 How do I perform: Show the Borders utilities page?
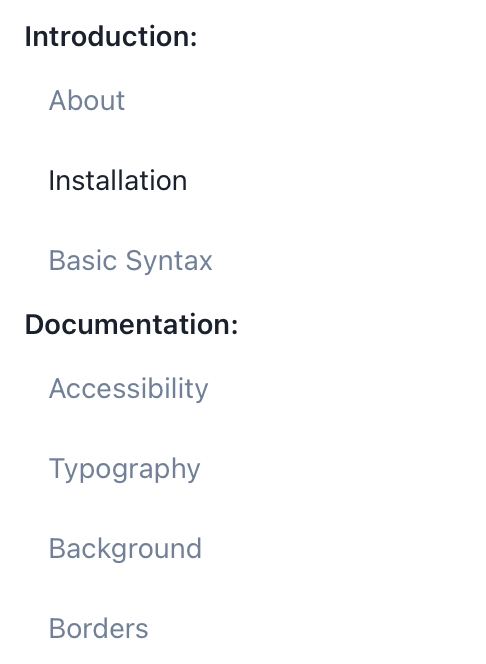[98, 628]
